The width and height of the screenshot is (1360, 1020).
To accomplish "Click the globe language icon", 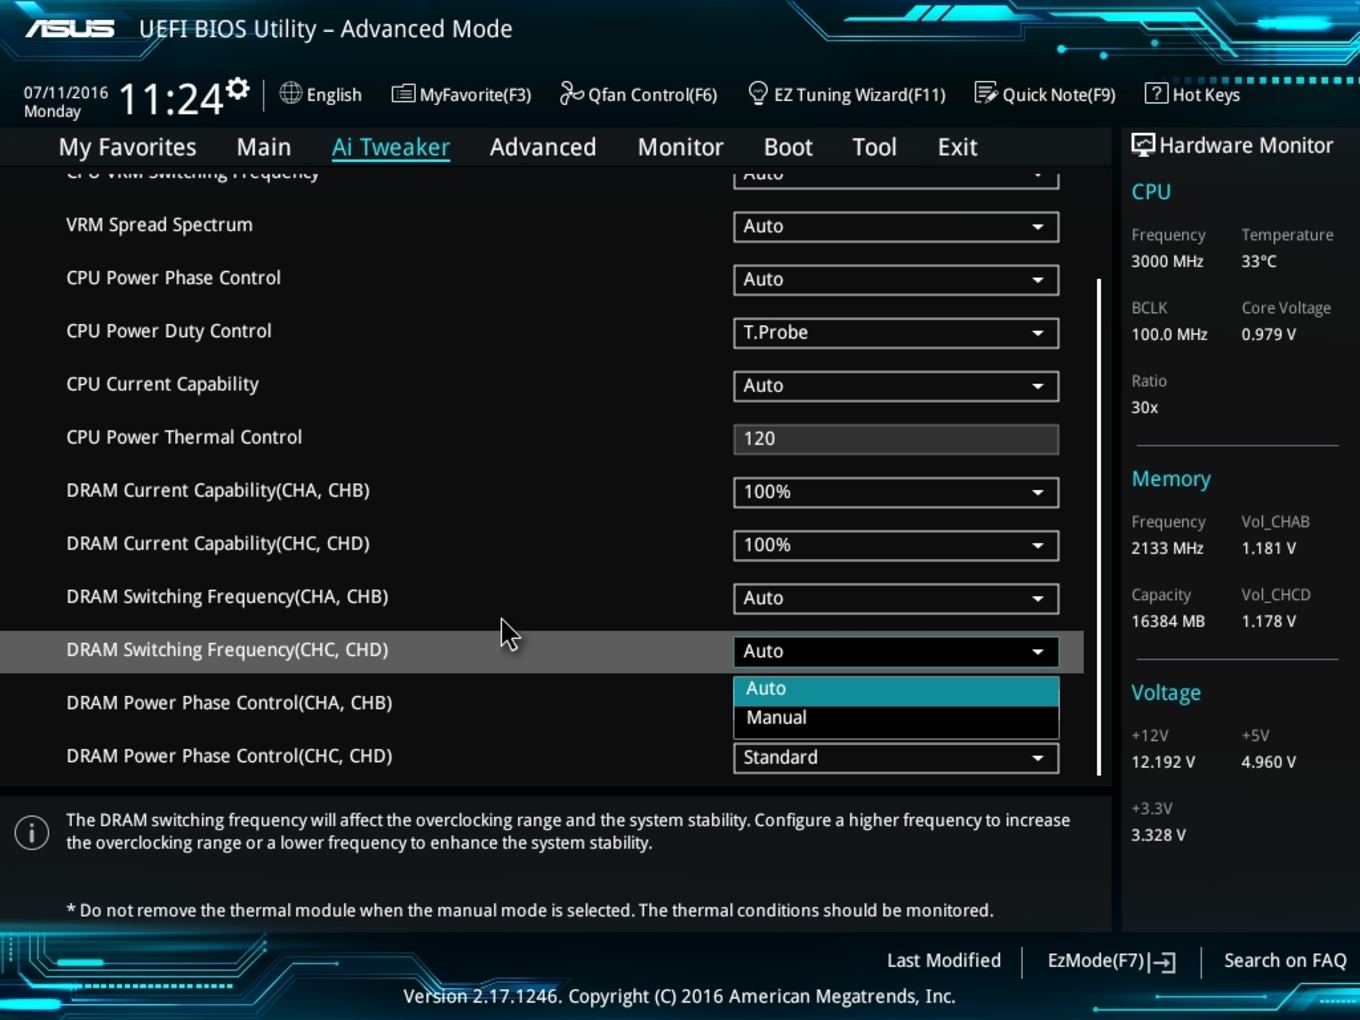I will (x=290, y=93).
